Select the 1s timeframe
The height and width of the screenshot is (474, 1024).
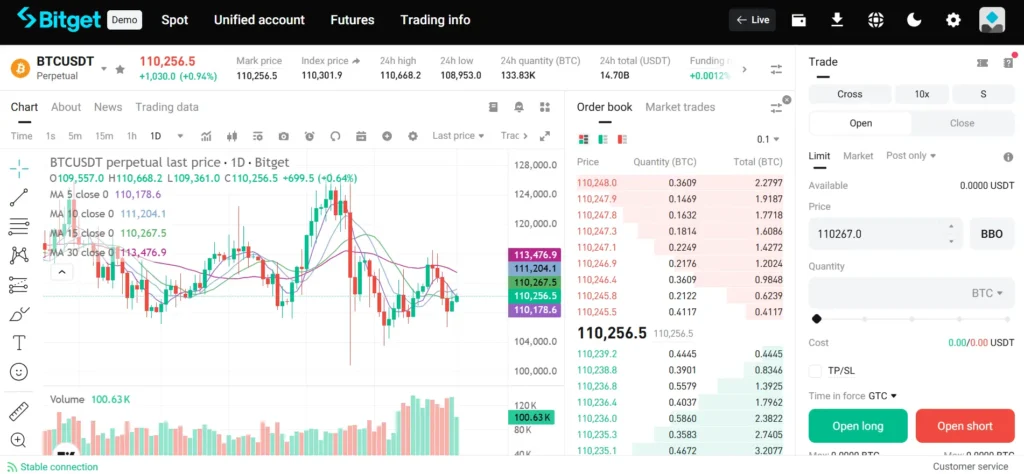click(50, 136)
